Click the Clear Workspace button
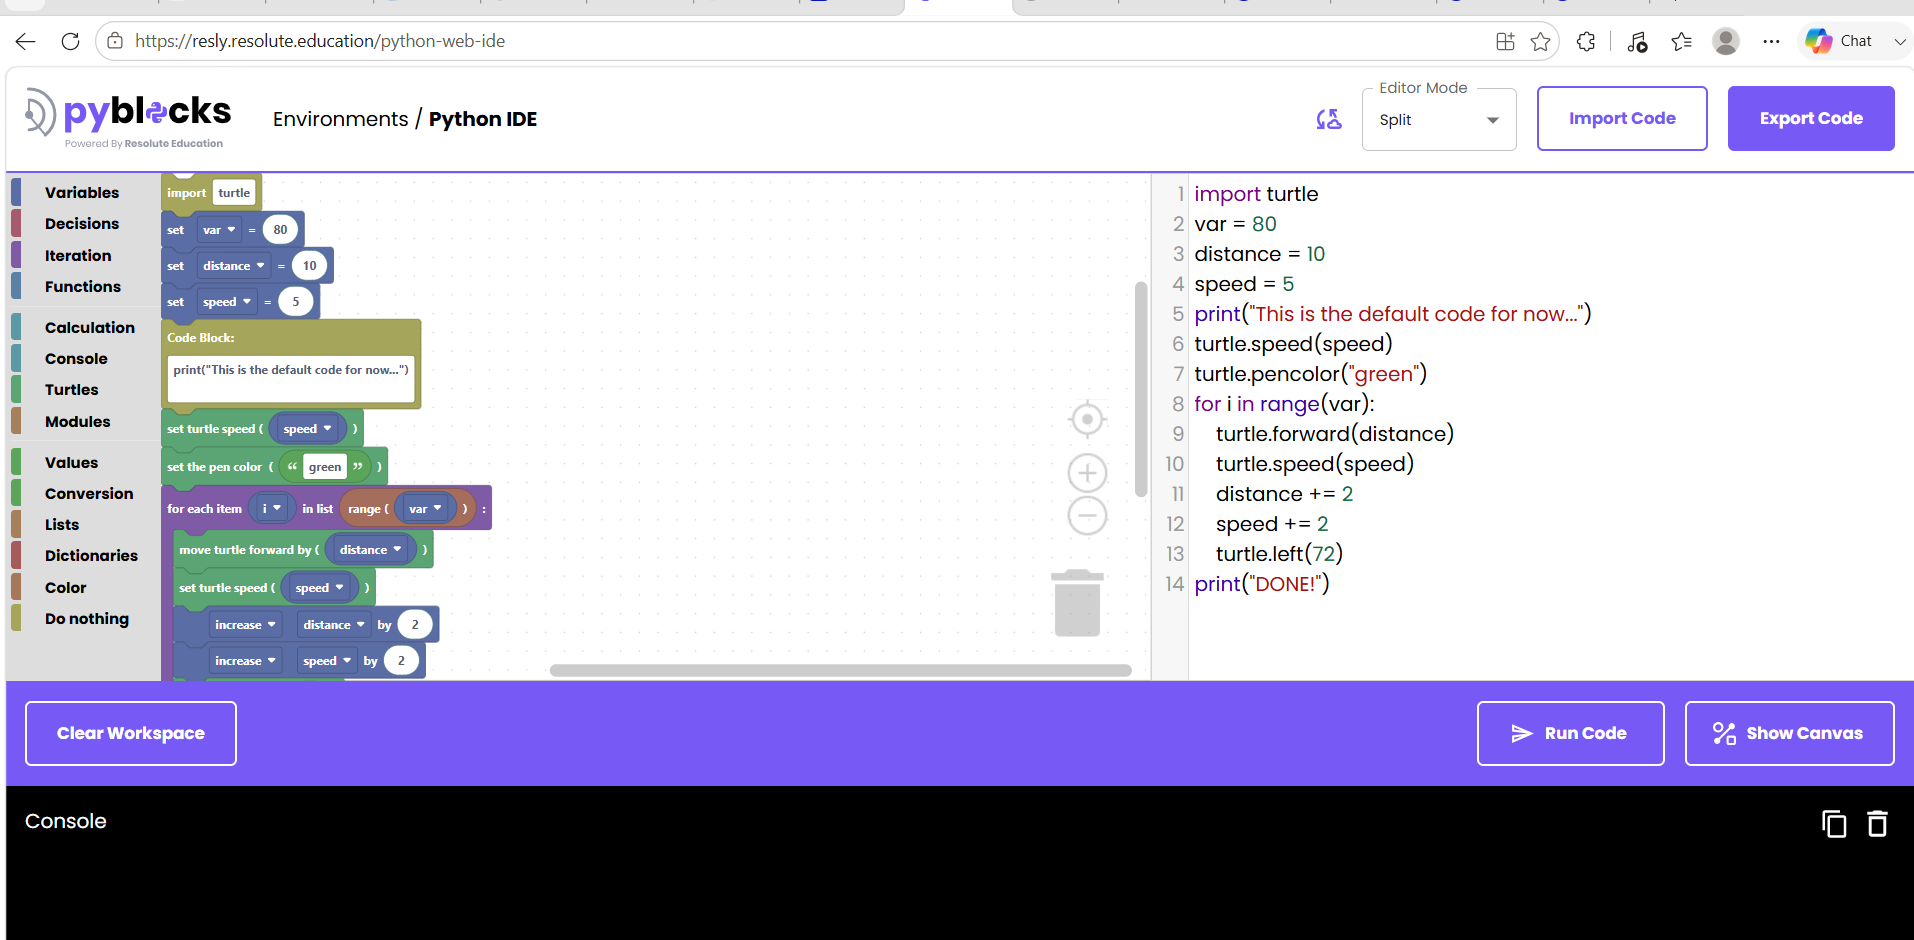Image resolution: width=1914 pixels, height=940 pixels. [x=131, y=733]
